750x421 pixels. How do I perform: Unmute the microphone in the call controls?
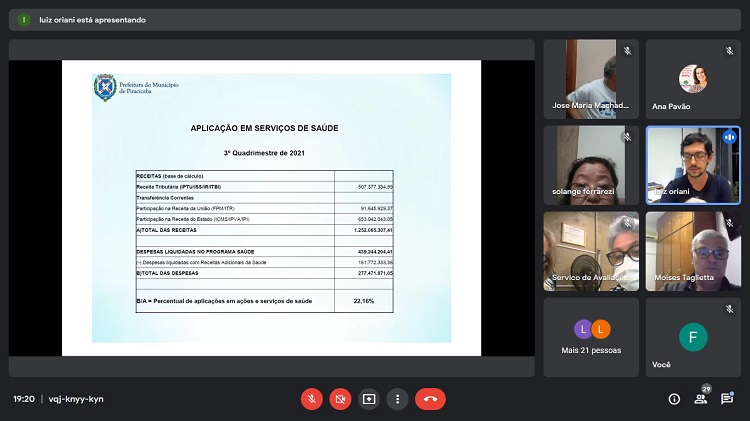point(312,399)
